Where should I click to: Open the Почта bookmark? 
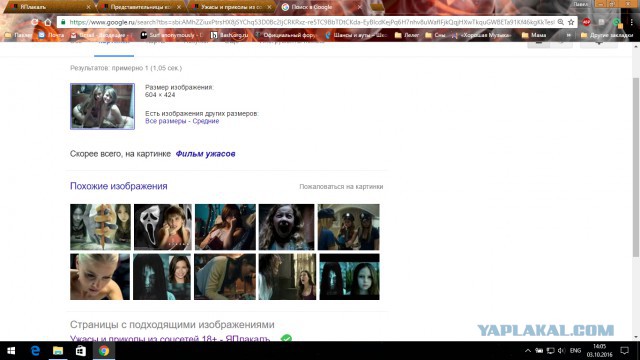tap(51, 35)
